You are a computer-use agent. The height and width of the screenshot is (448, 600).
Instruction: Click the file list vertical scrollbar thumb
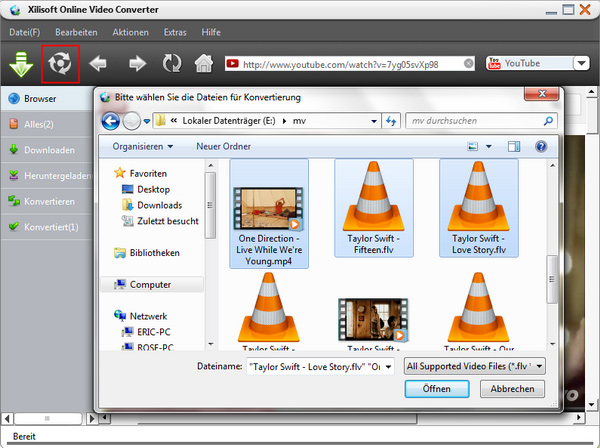tap(551, 279)
